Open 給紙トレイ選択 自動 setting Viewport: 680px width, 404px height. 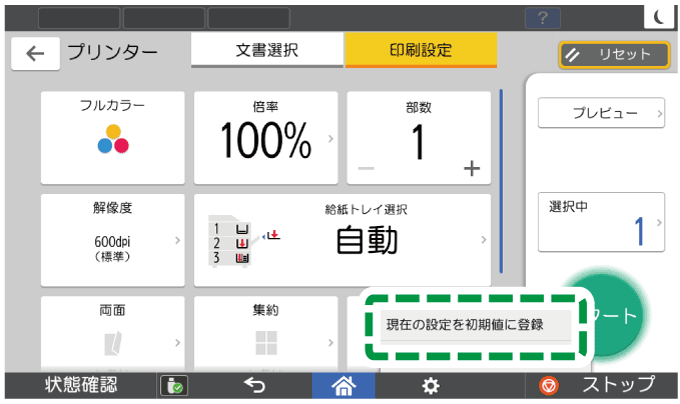point(343,240)
